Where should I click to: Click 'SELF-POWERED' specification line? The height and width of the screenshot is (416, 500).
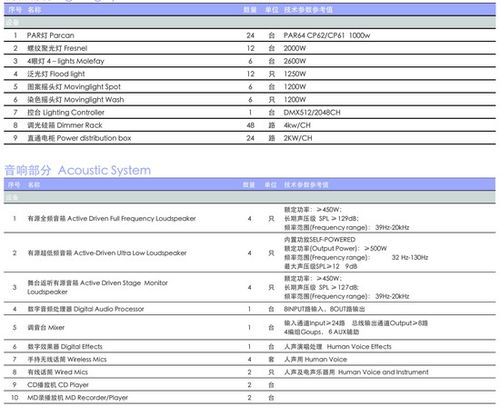pyautogui.click(x=320, y=240)
